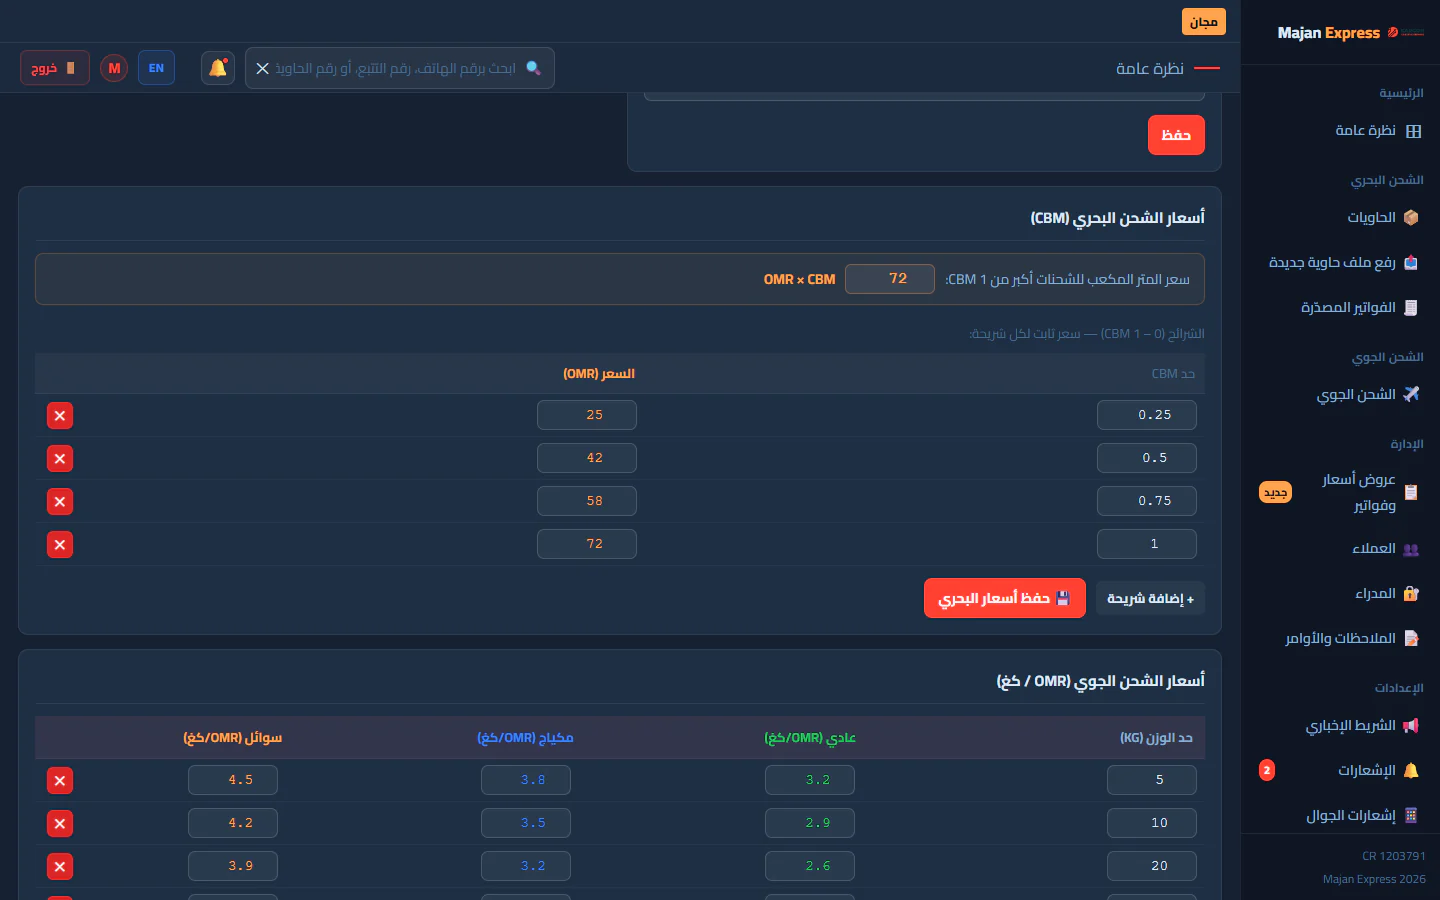Edit the CBM limit field showing 0.75
The image size is (1440, 900).
[x=1147, y=501]
